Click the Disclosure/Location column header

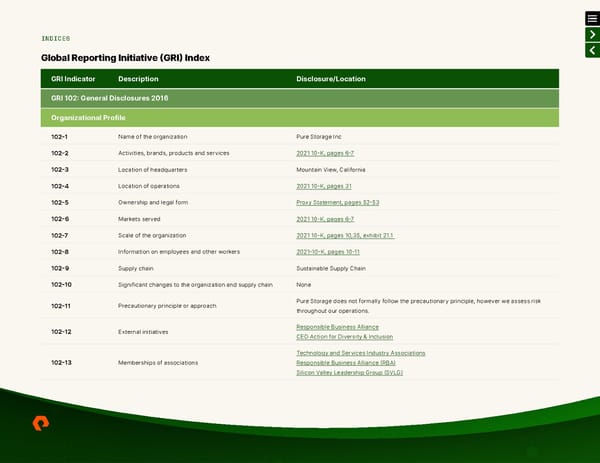(331, 79)
